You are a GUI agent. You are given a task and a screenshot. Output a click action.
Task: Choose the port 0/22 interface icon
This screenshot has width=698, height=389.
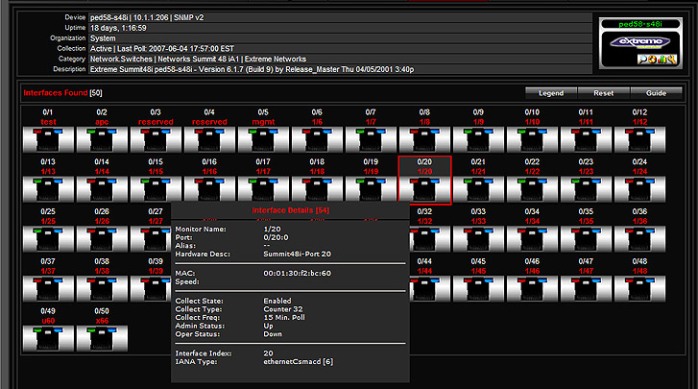pyautogui.click(x=532, y=190)
